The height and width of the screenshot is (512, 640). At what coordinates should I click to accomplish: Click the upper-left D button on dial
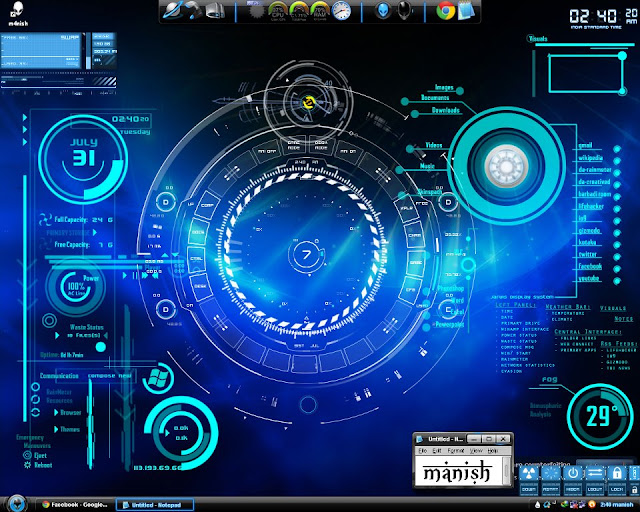click(166, 203)
